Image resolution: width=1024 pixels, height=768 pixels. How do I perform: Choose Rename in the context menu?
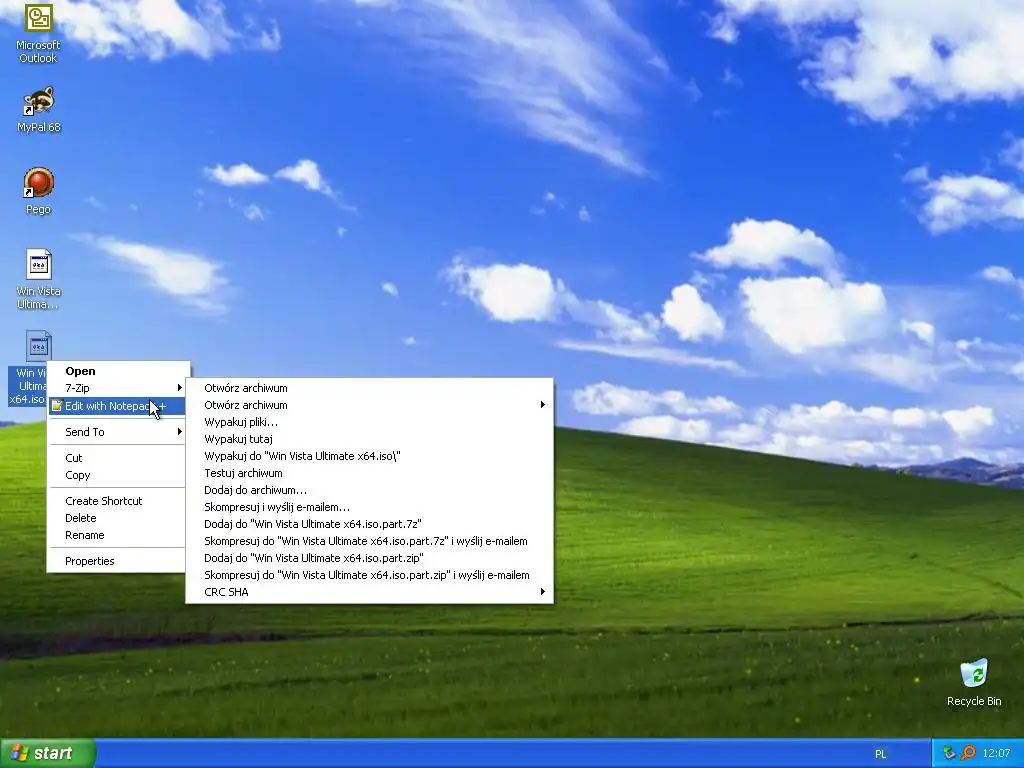coord(116,535)
